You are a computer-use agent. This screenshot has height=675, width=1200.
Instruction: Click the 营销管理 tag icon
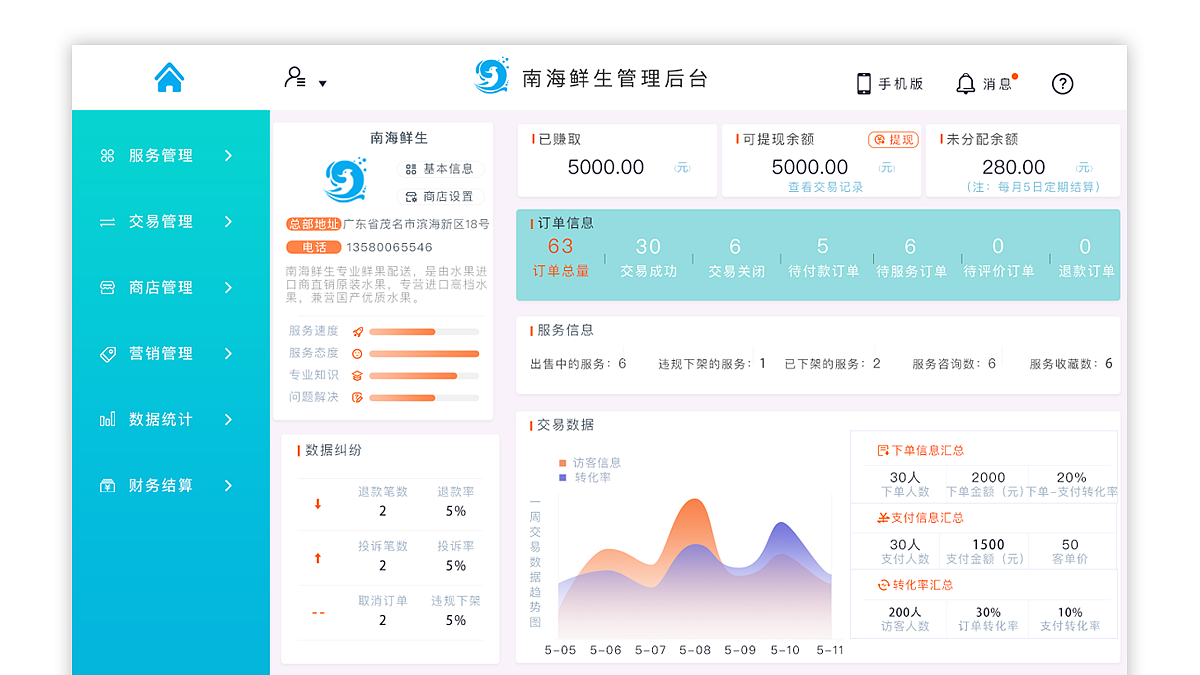point(107,353)
